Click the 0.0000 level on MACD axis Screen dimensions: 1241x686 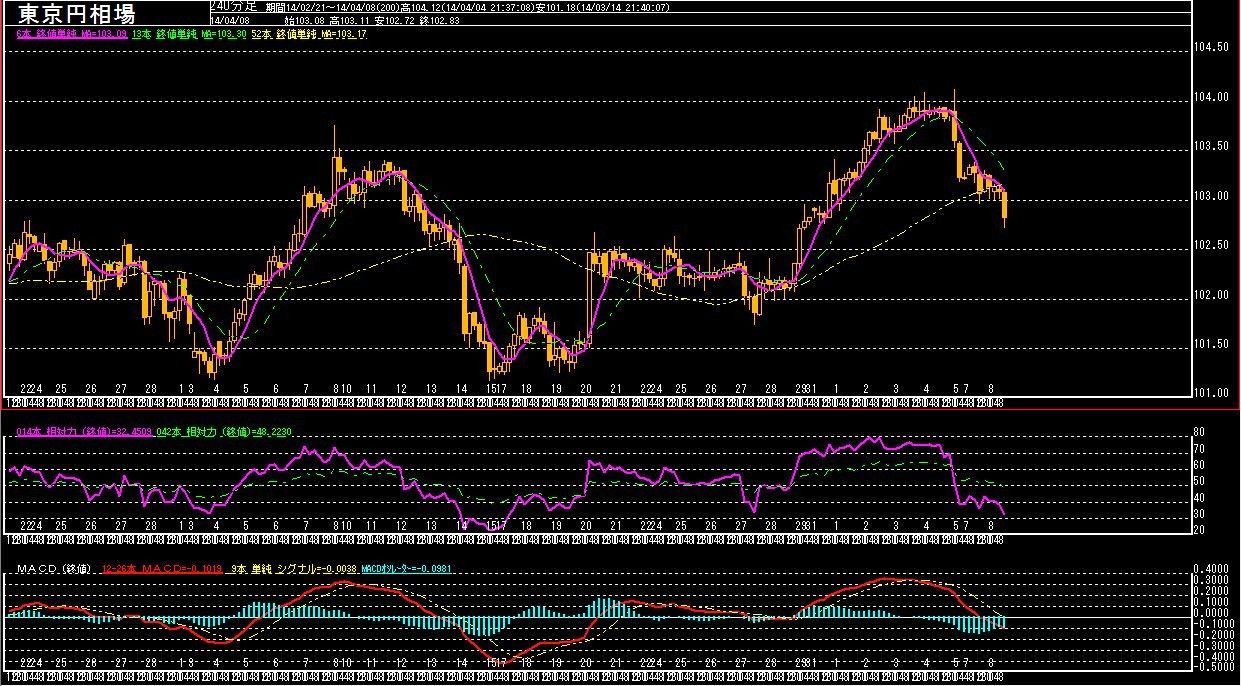[1213, 611]
